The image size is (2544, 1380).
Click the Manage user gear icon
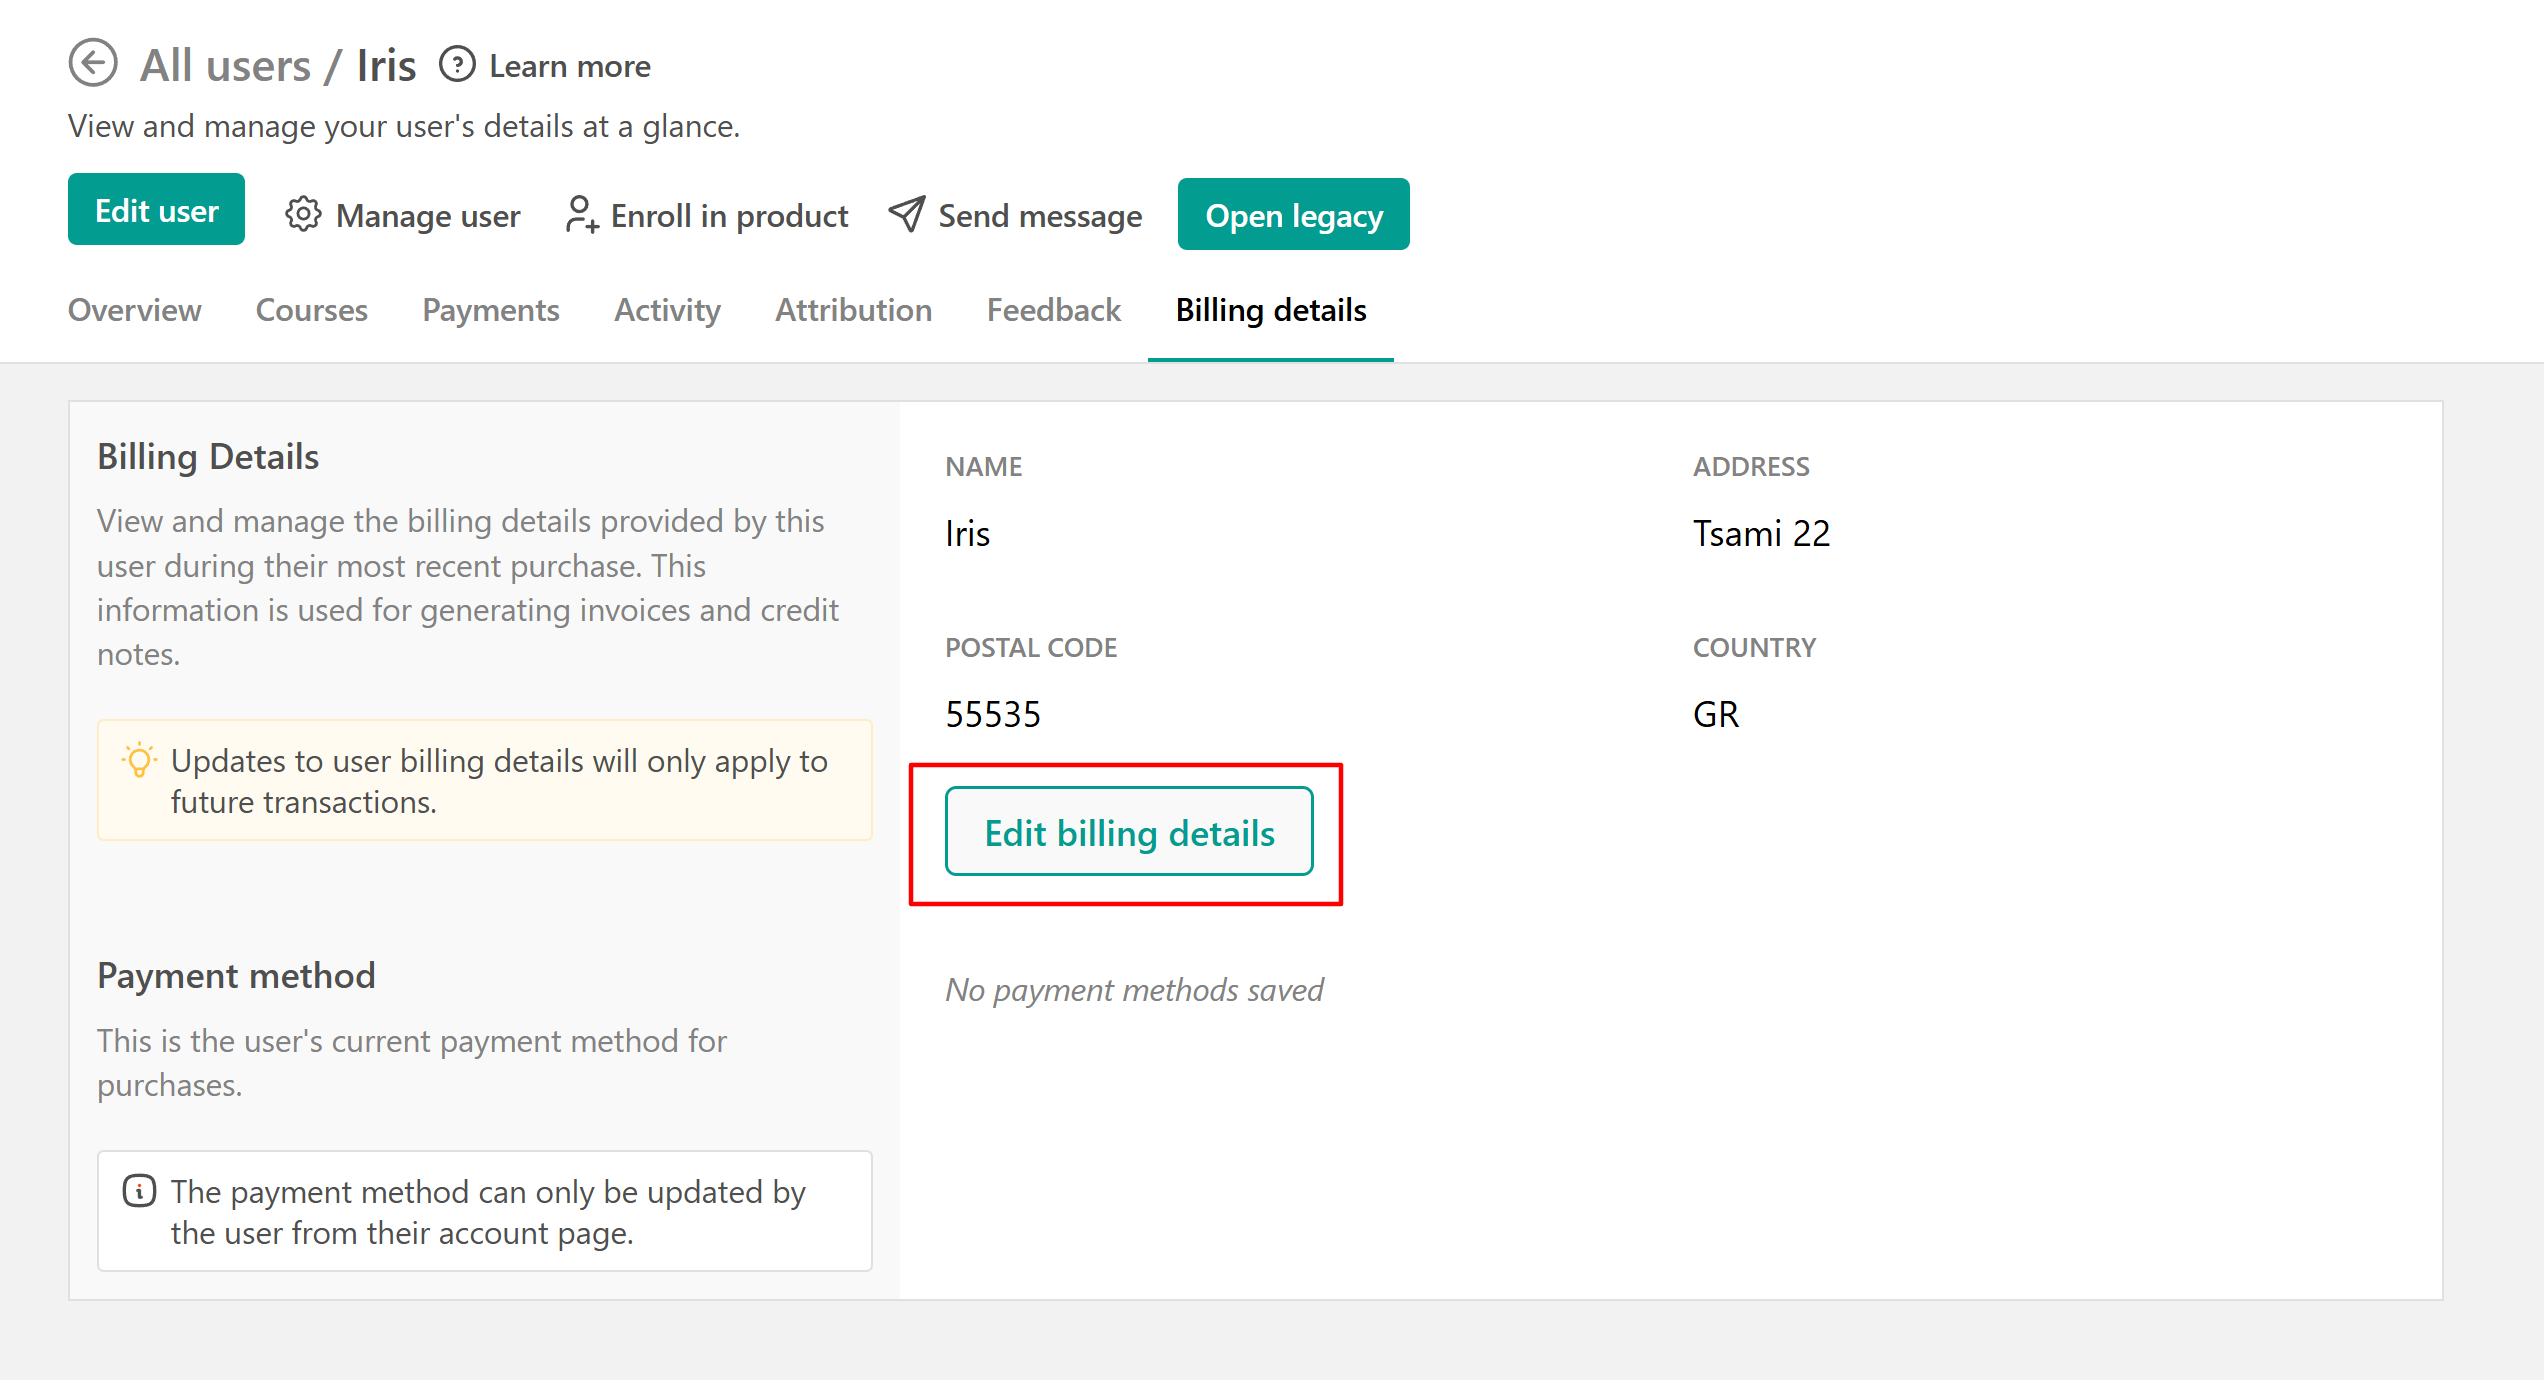pos(303,214)
